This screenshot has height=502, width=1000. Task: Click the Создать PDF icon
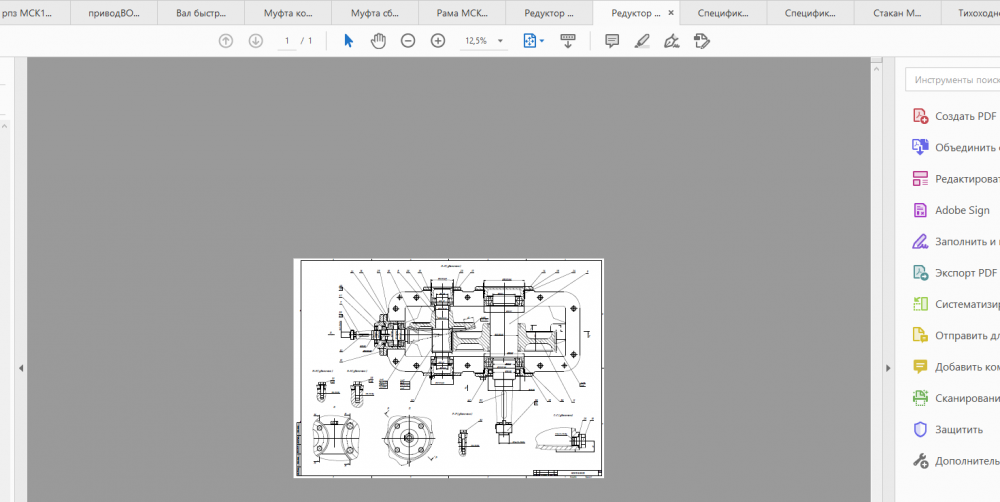[x=920, y=116]
